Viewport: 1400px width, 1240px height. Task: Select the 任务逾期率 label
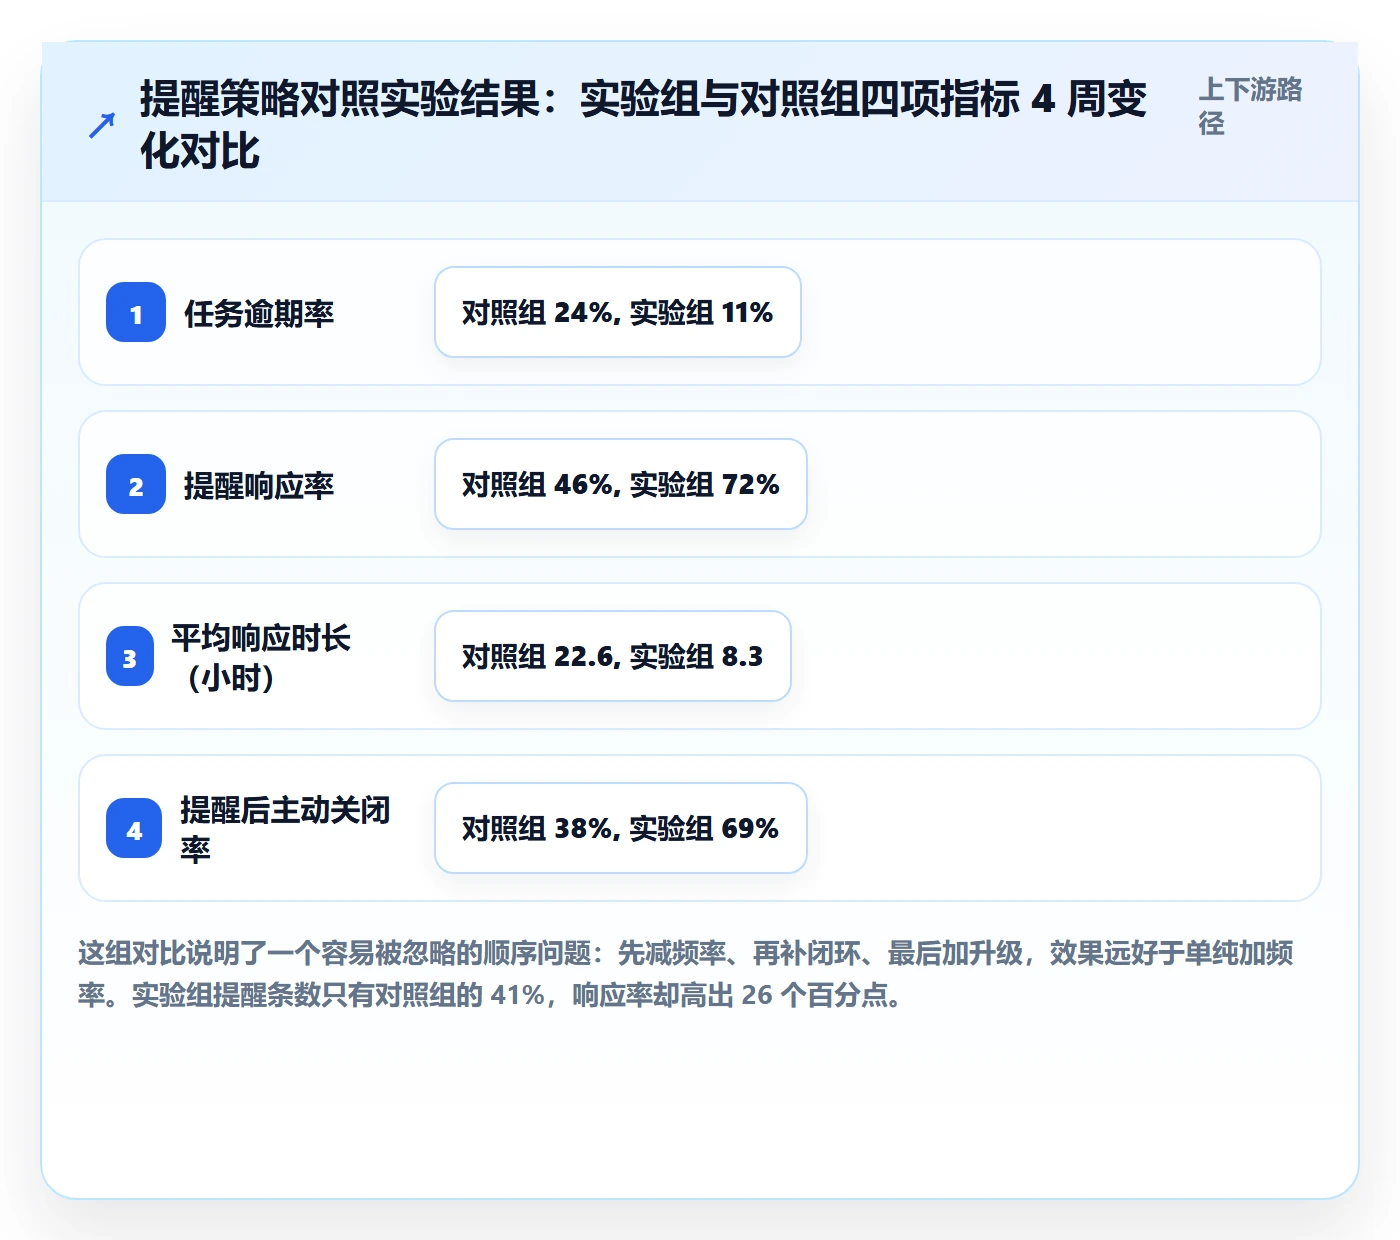(x=259, y=313)
